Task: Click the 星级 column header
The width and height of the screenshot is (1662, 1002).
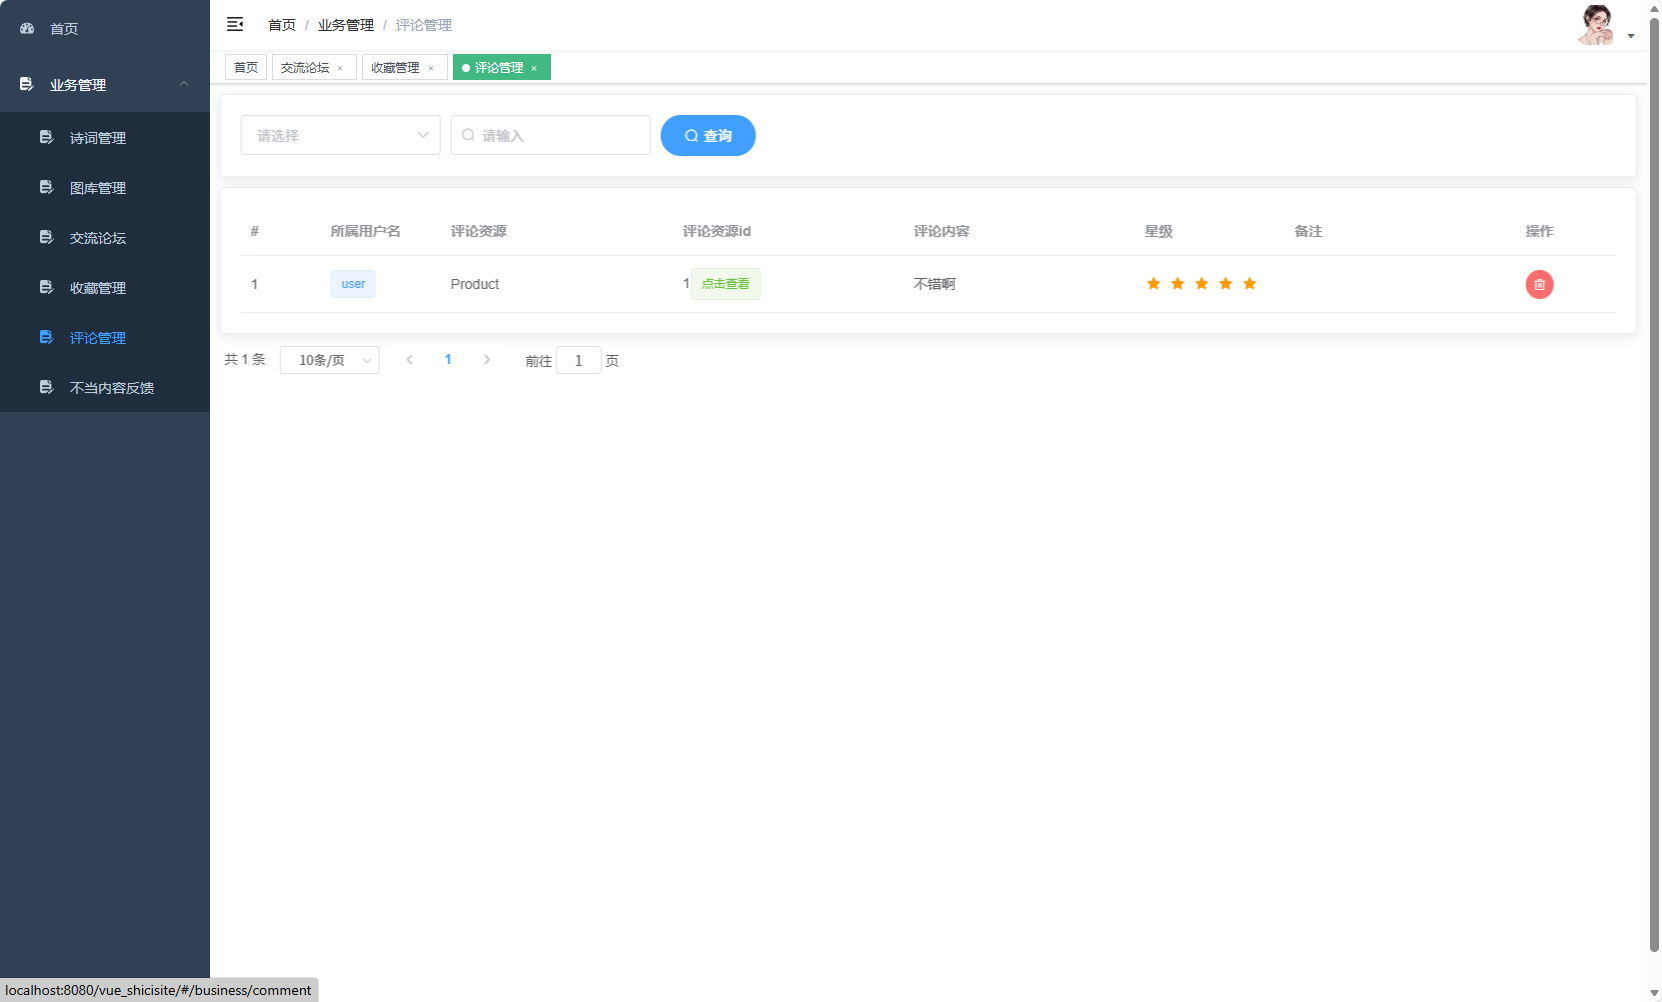Action: tap(1158, 231)
